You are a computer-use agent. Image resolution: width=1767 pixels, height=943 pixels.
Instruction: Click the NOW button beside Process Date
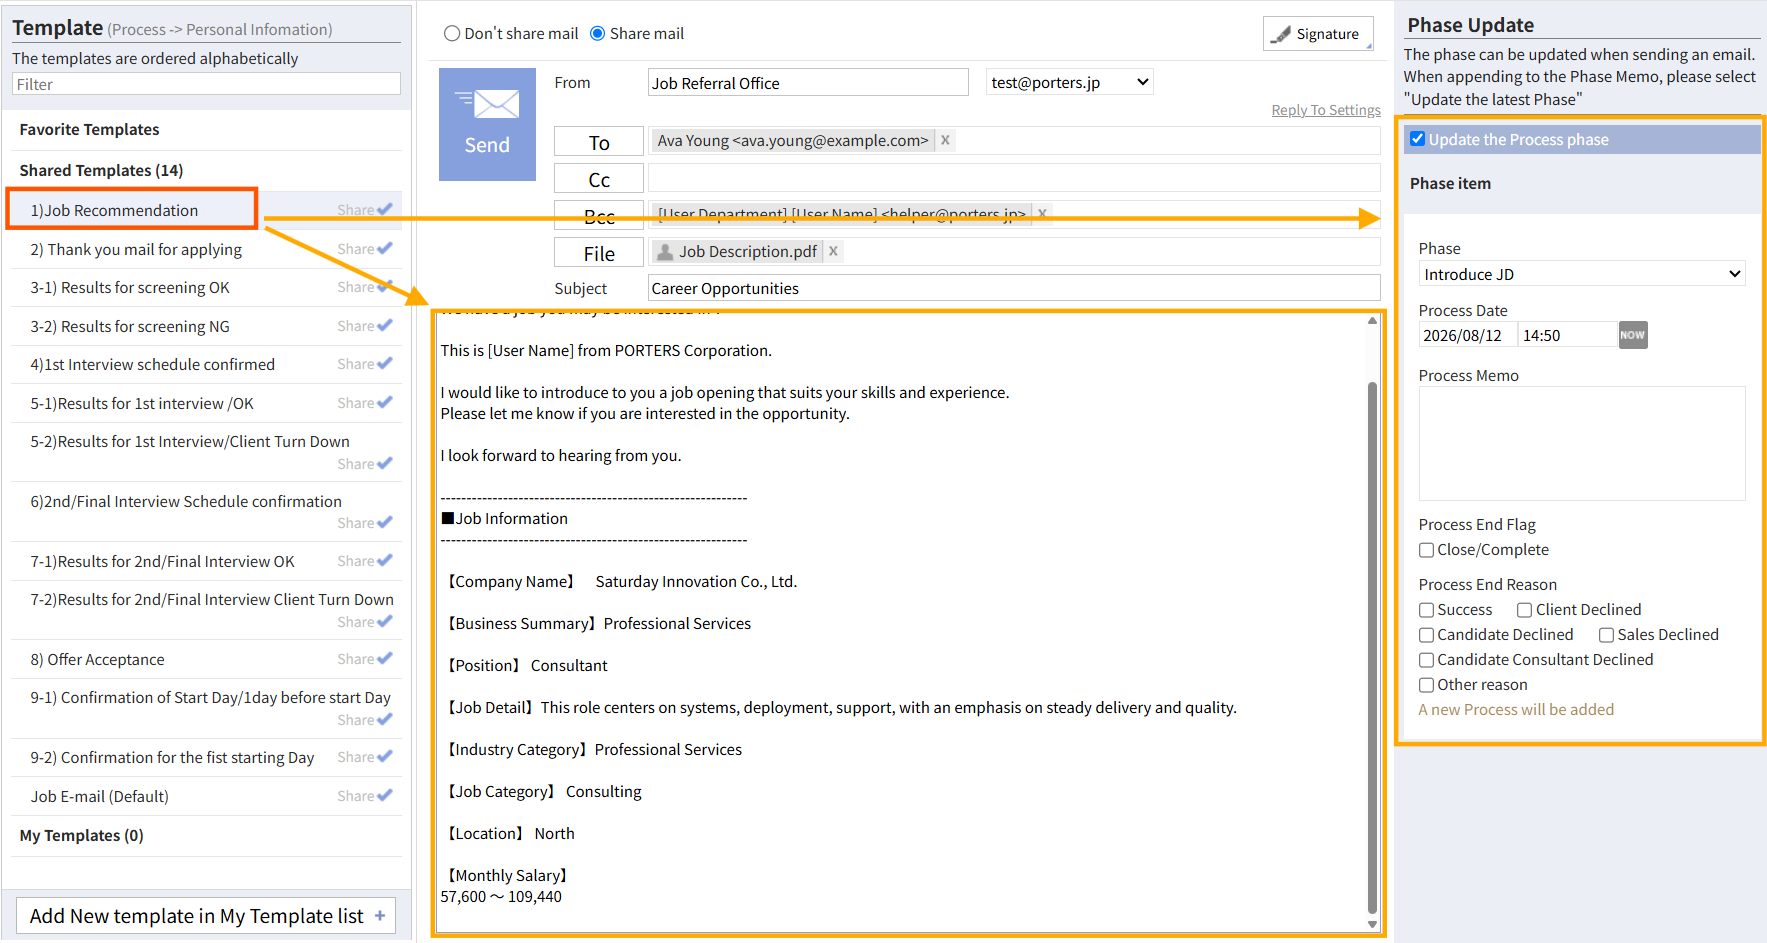[1633, 335]
